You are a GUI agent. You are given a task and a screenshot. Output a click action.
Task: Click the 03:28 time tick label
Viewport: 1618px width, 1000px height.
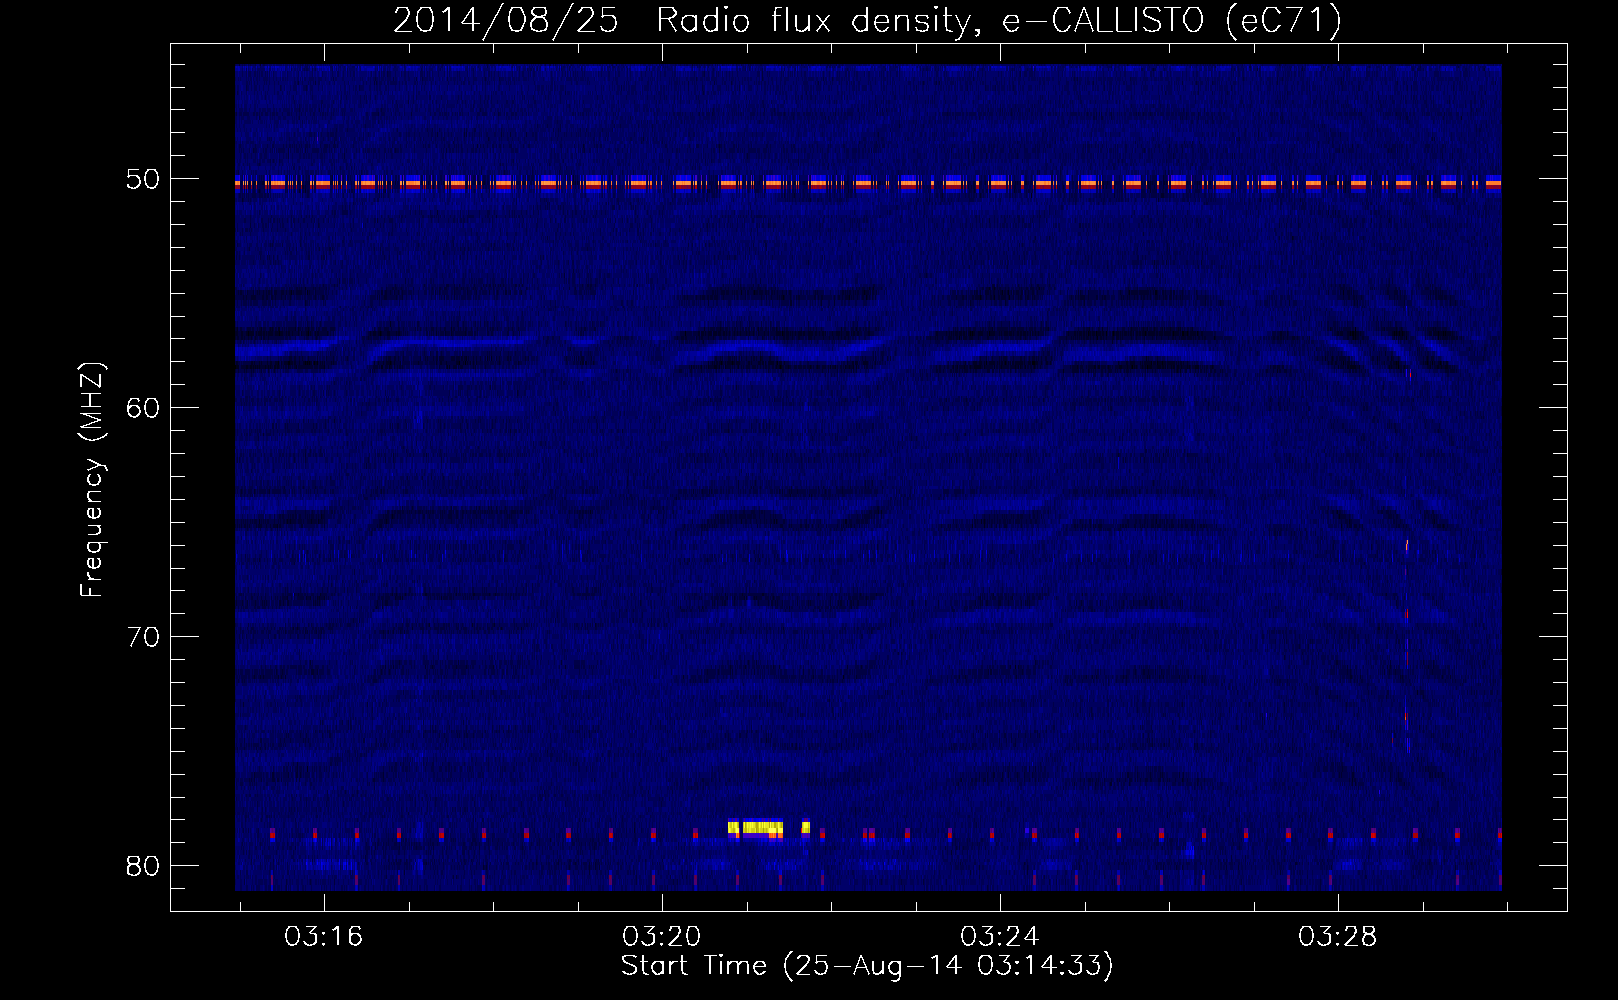1337,937
